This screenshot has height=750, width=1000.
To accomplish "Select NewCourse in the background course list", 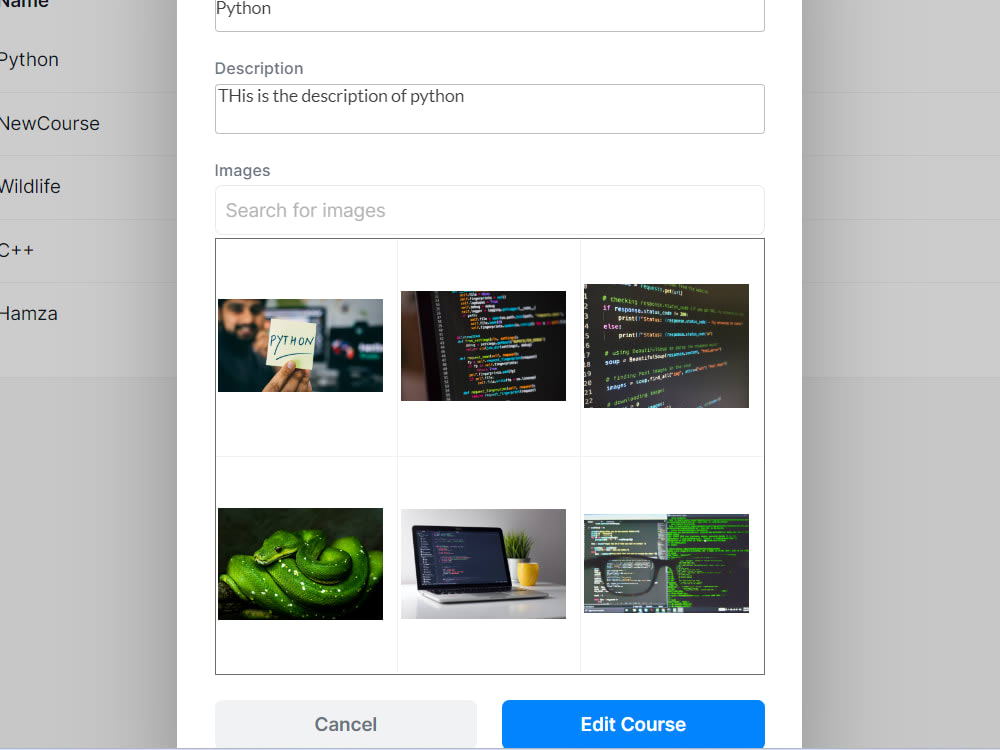I will 50,123.
